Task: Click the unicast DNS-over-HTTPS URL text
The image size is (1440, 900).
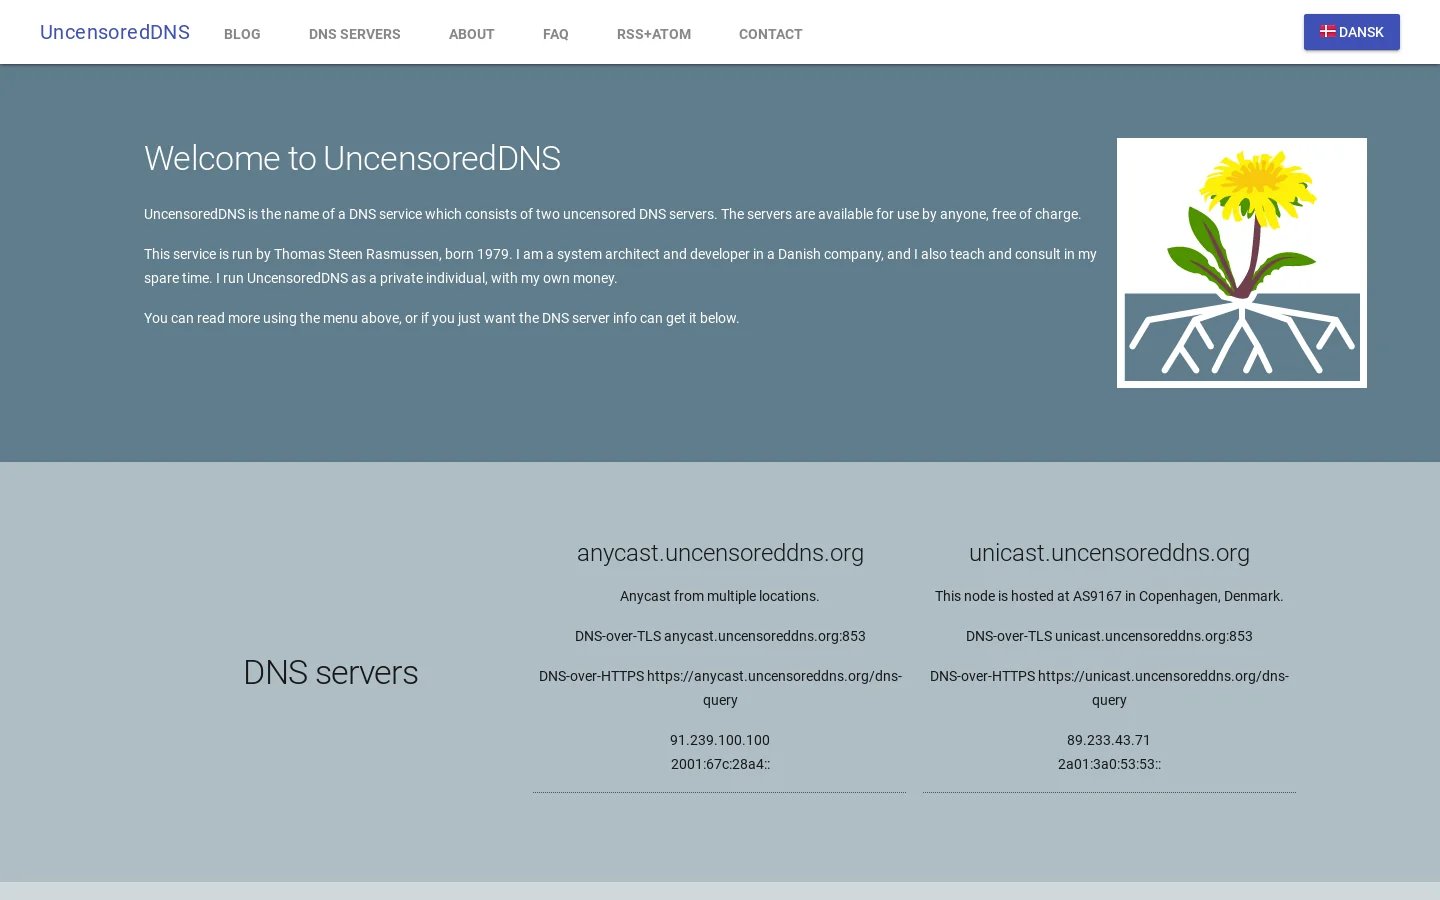Action: click(1109, 688)
